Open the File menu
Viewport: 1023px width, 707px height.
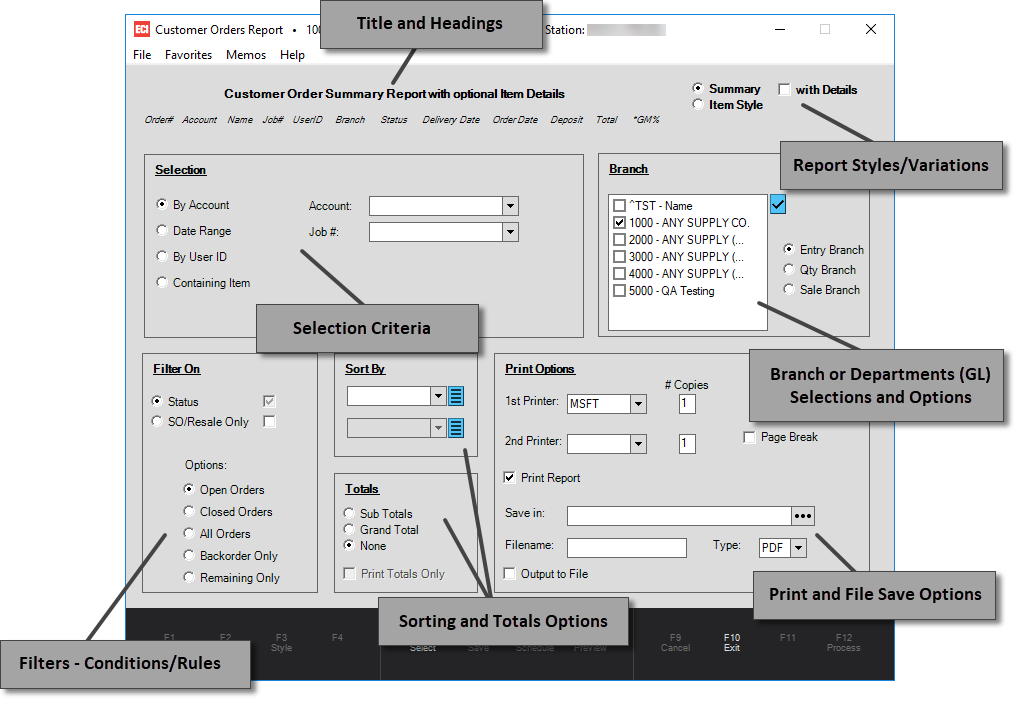[x=142, y=55]
